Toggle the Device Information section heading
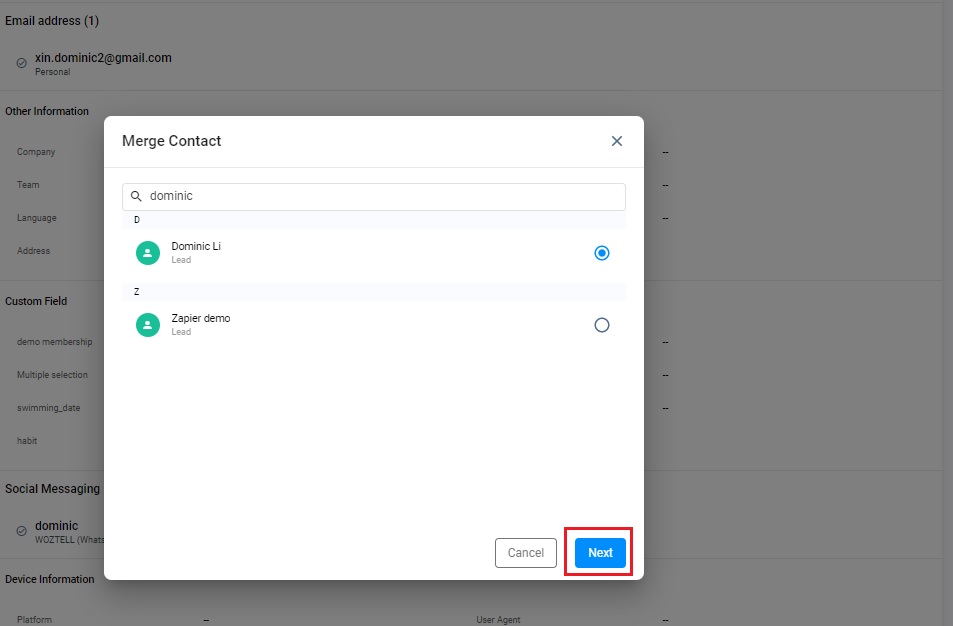 pos(50,579)
